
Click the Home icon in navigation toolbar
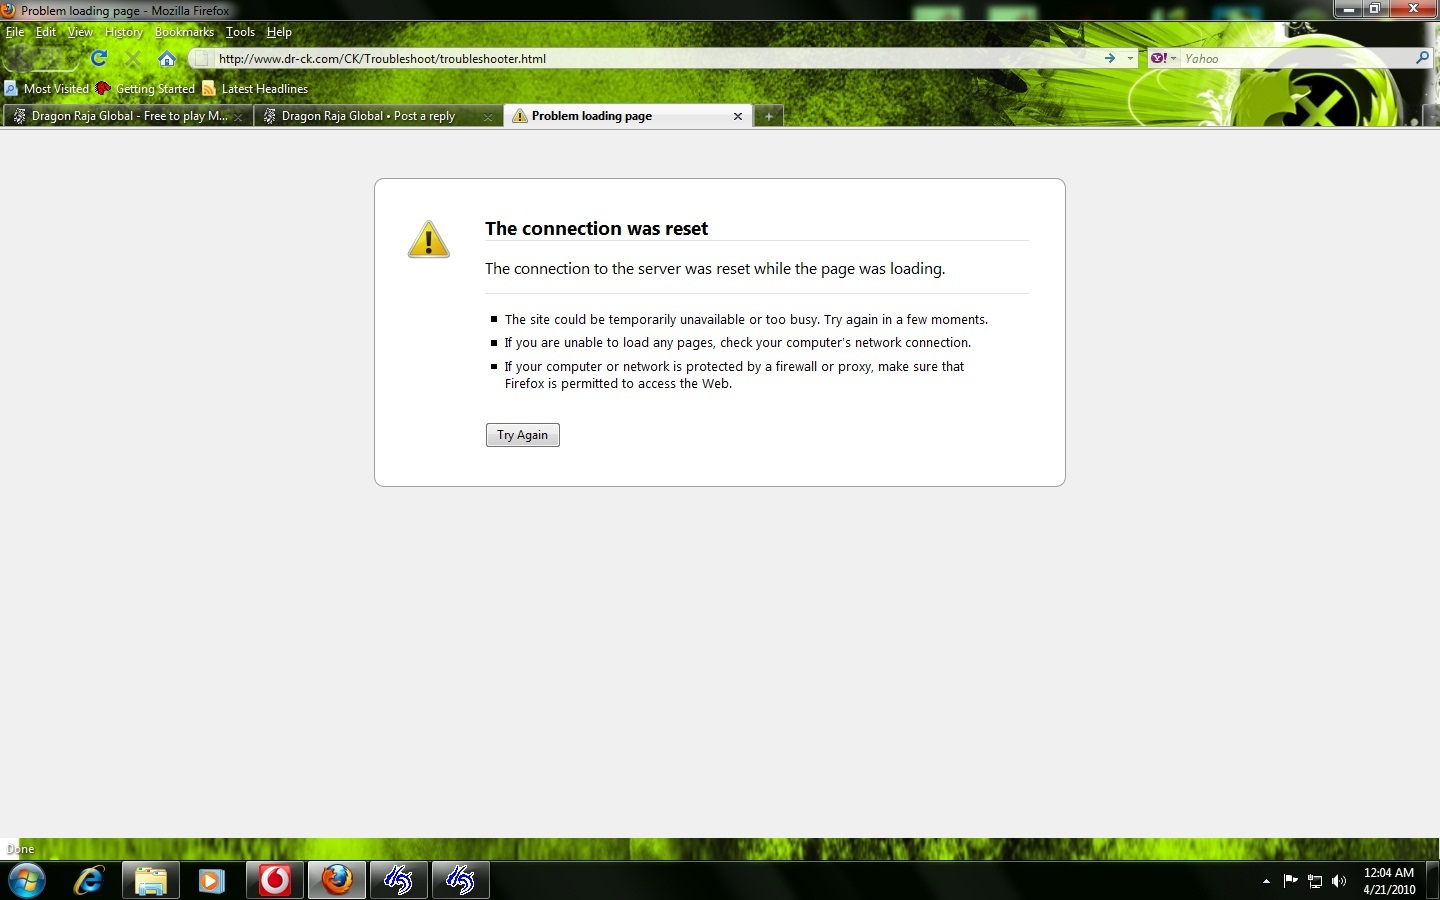point(167,58)
